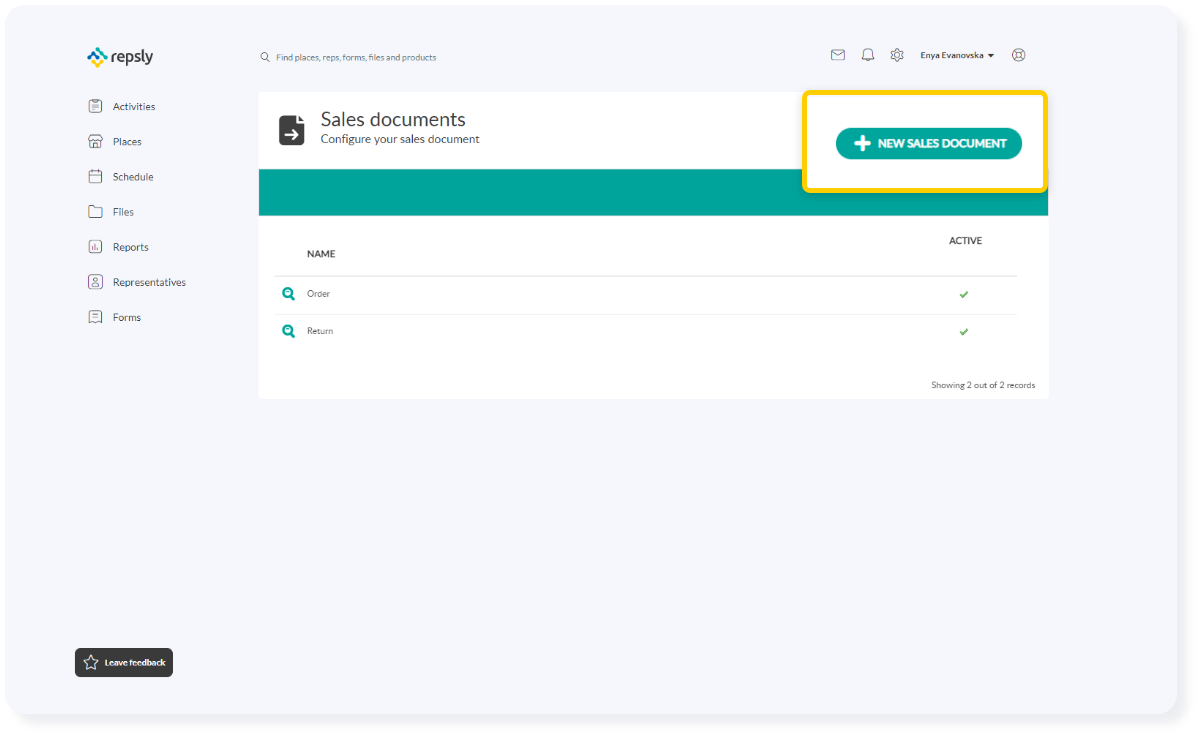Navigate to Files section
Screen dimensions: 1202x739
click(123, 212)
